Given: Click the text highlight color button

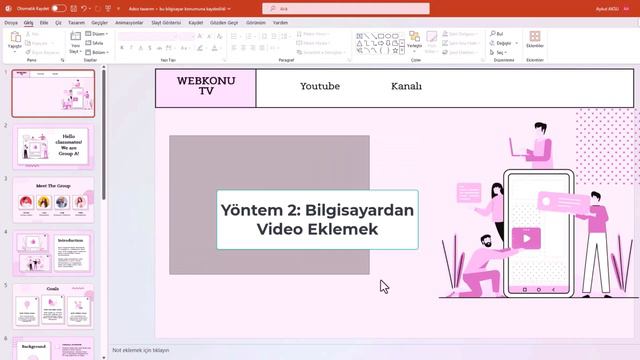Looking at the screenshot, I should [x=200, y=48].
